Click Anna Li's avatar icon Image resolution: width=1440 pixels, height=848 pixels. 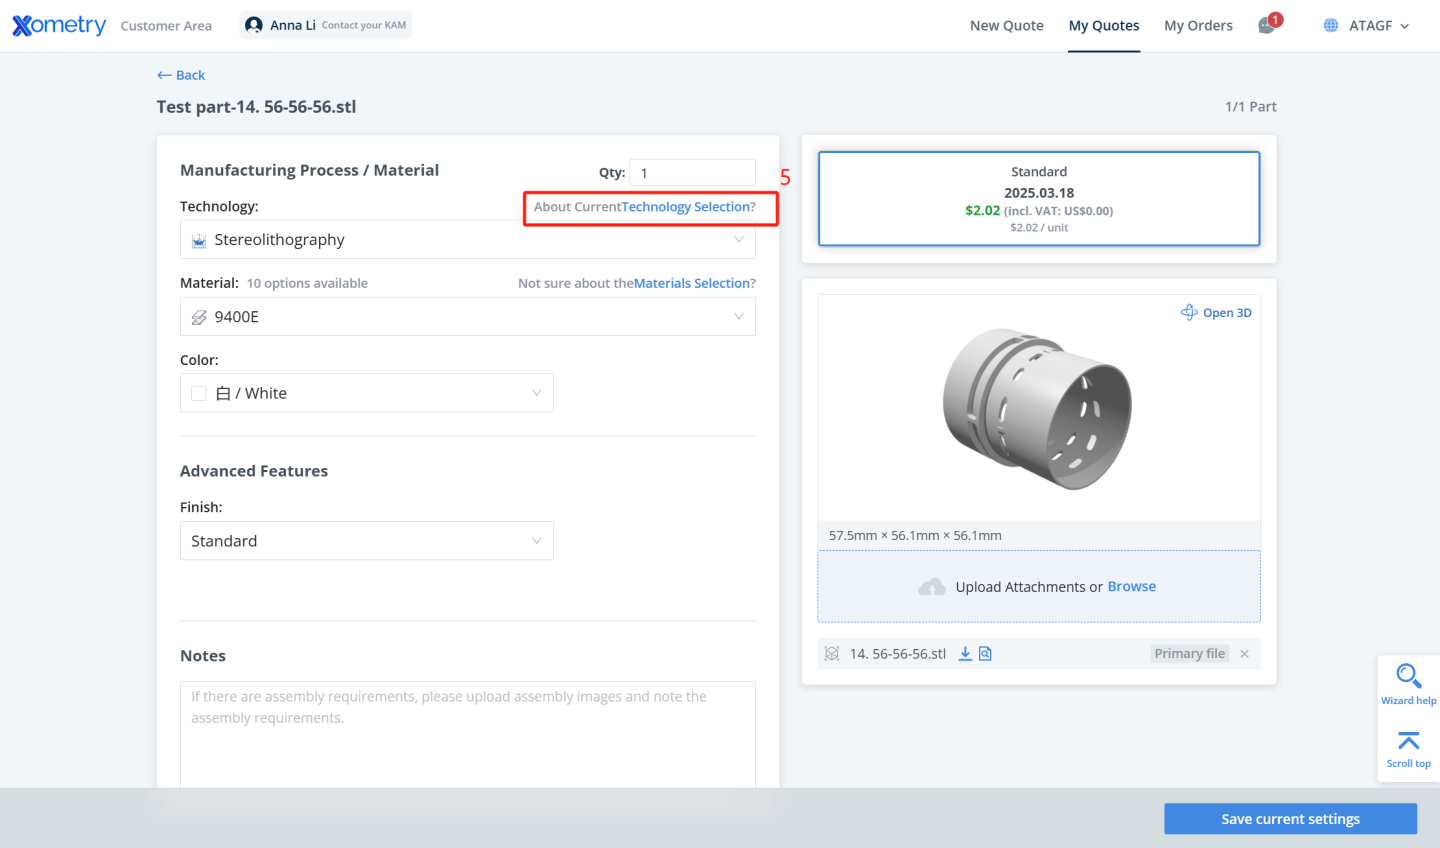[253, 24]
